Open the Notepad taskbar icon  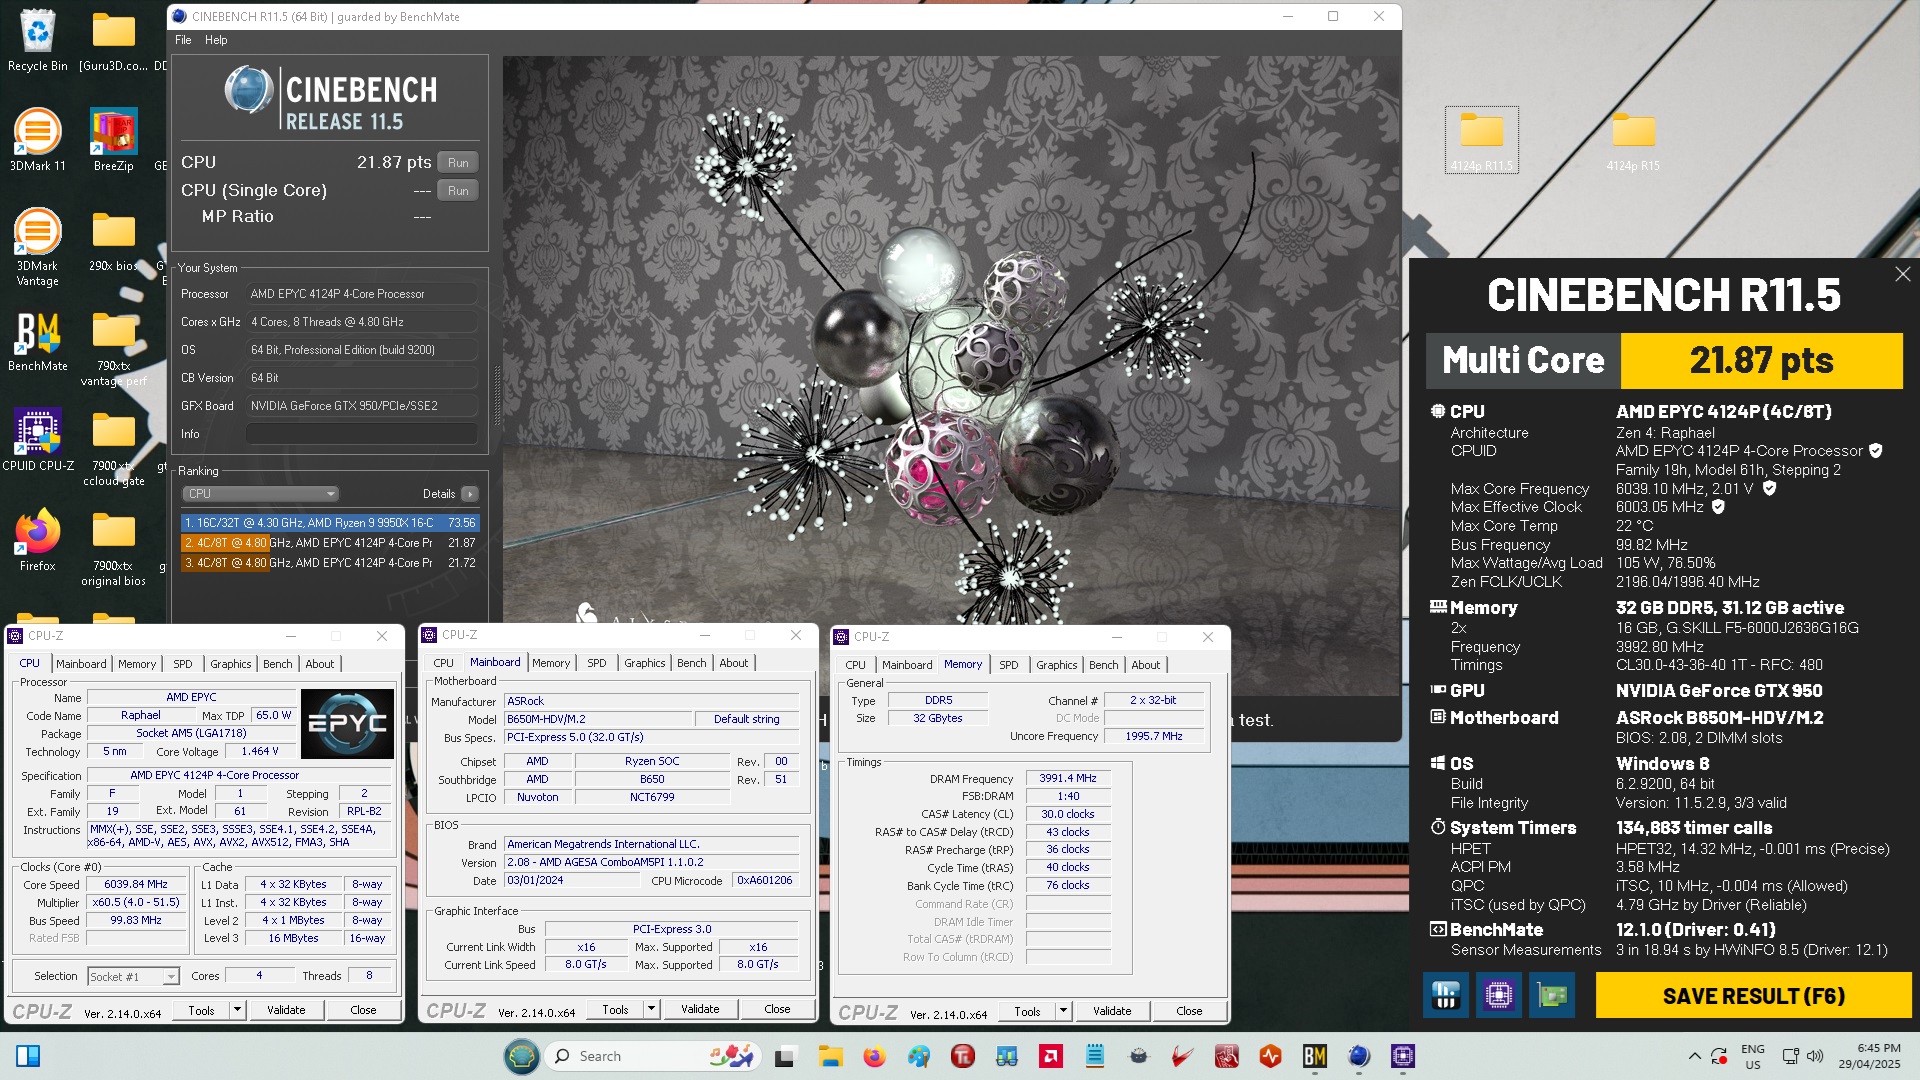coord(1094,1056)
